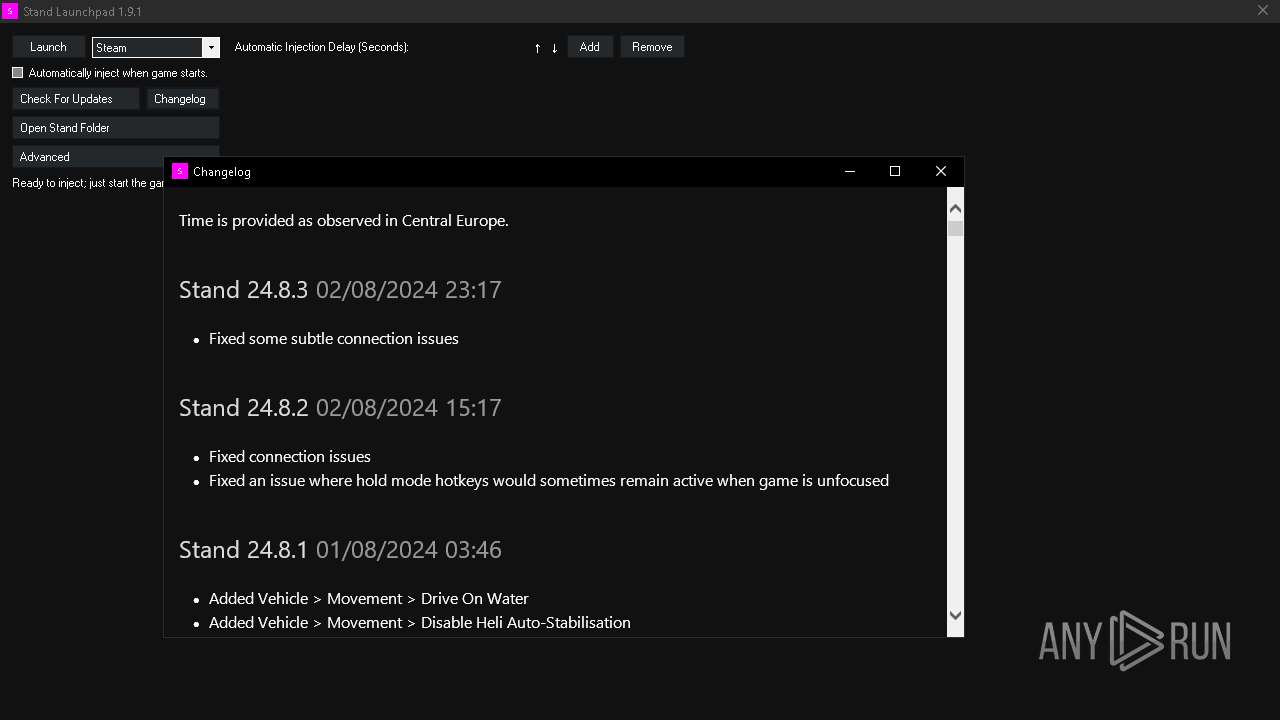Open the Changelog from Launchpad
Screen dimensions: 1280x720
pyautogui.click(x=183, y=99)
